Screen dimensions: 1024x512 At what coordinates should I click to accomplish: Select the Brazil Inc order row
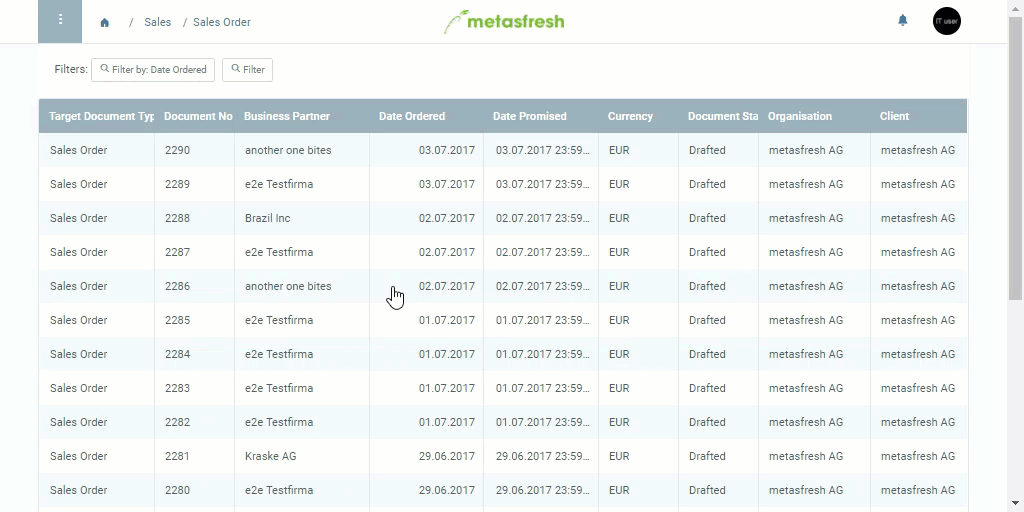[503, 218]
